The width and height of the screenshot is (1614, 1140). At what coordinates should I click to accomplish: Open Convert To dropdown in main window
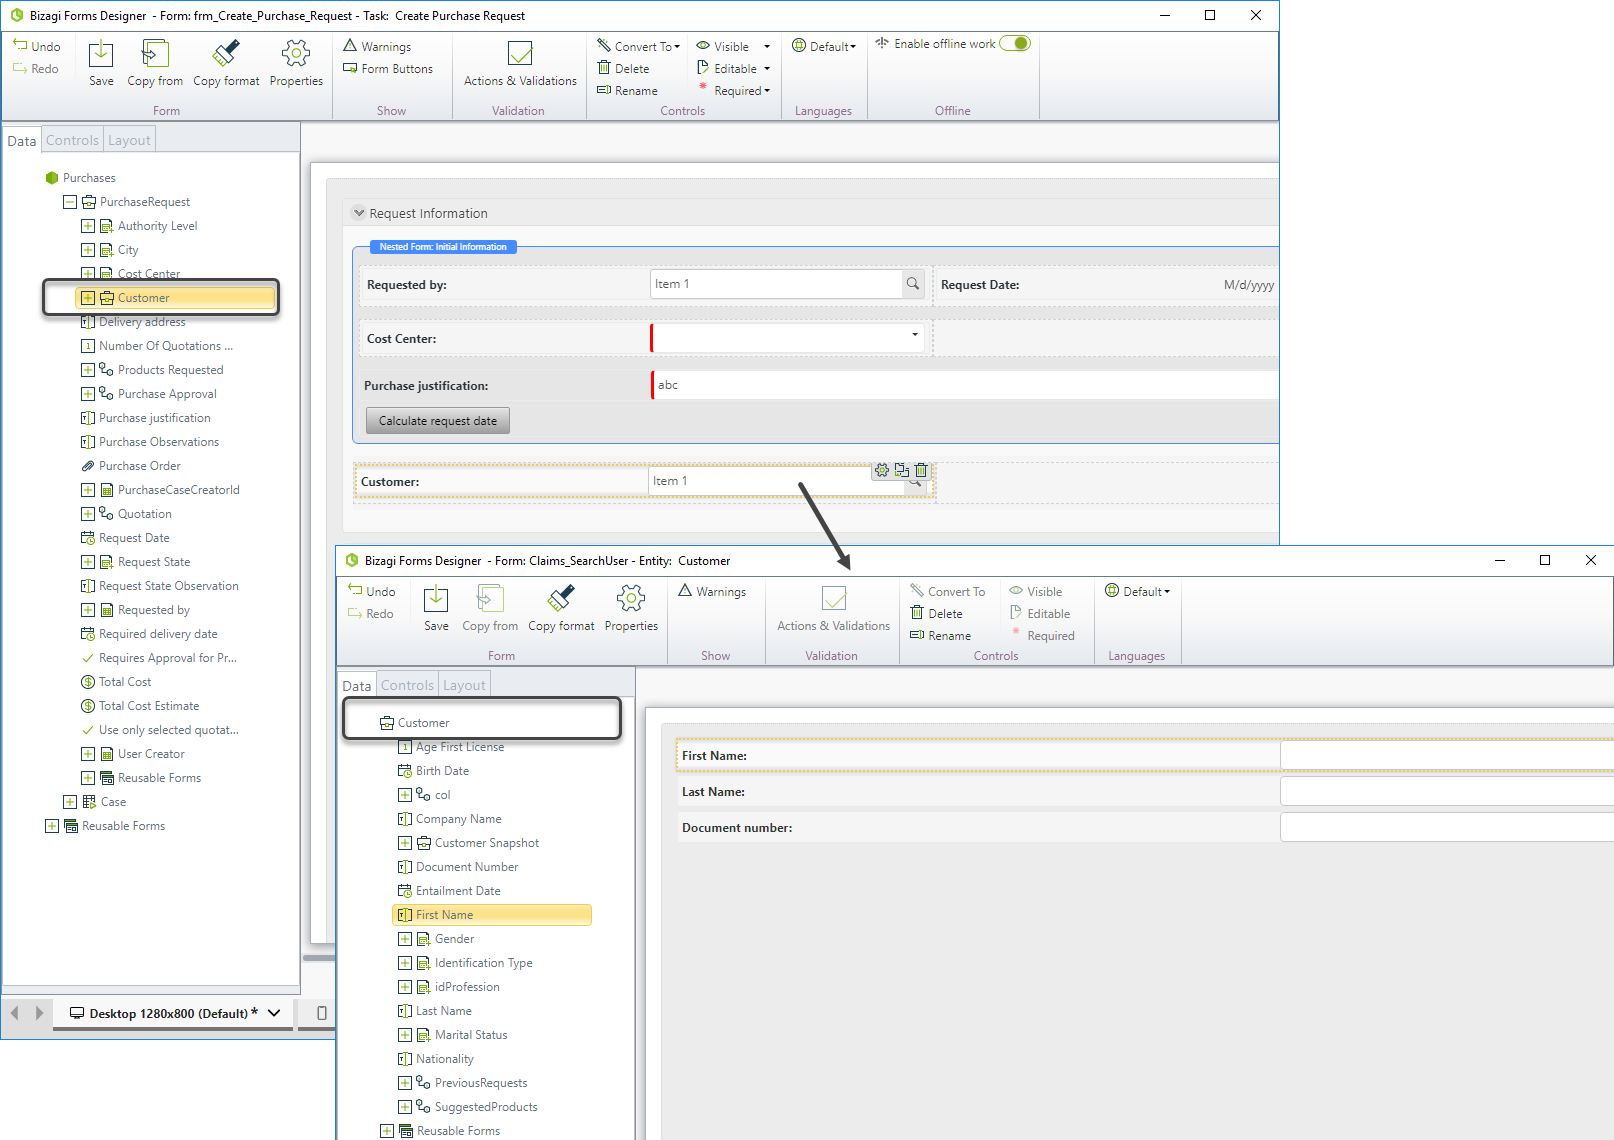pos(638,46)
